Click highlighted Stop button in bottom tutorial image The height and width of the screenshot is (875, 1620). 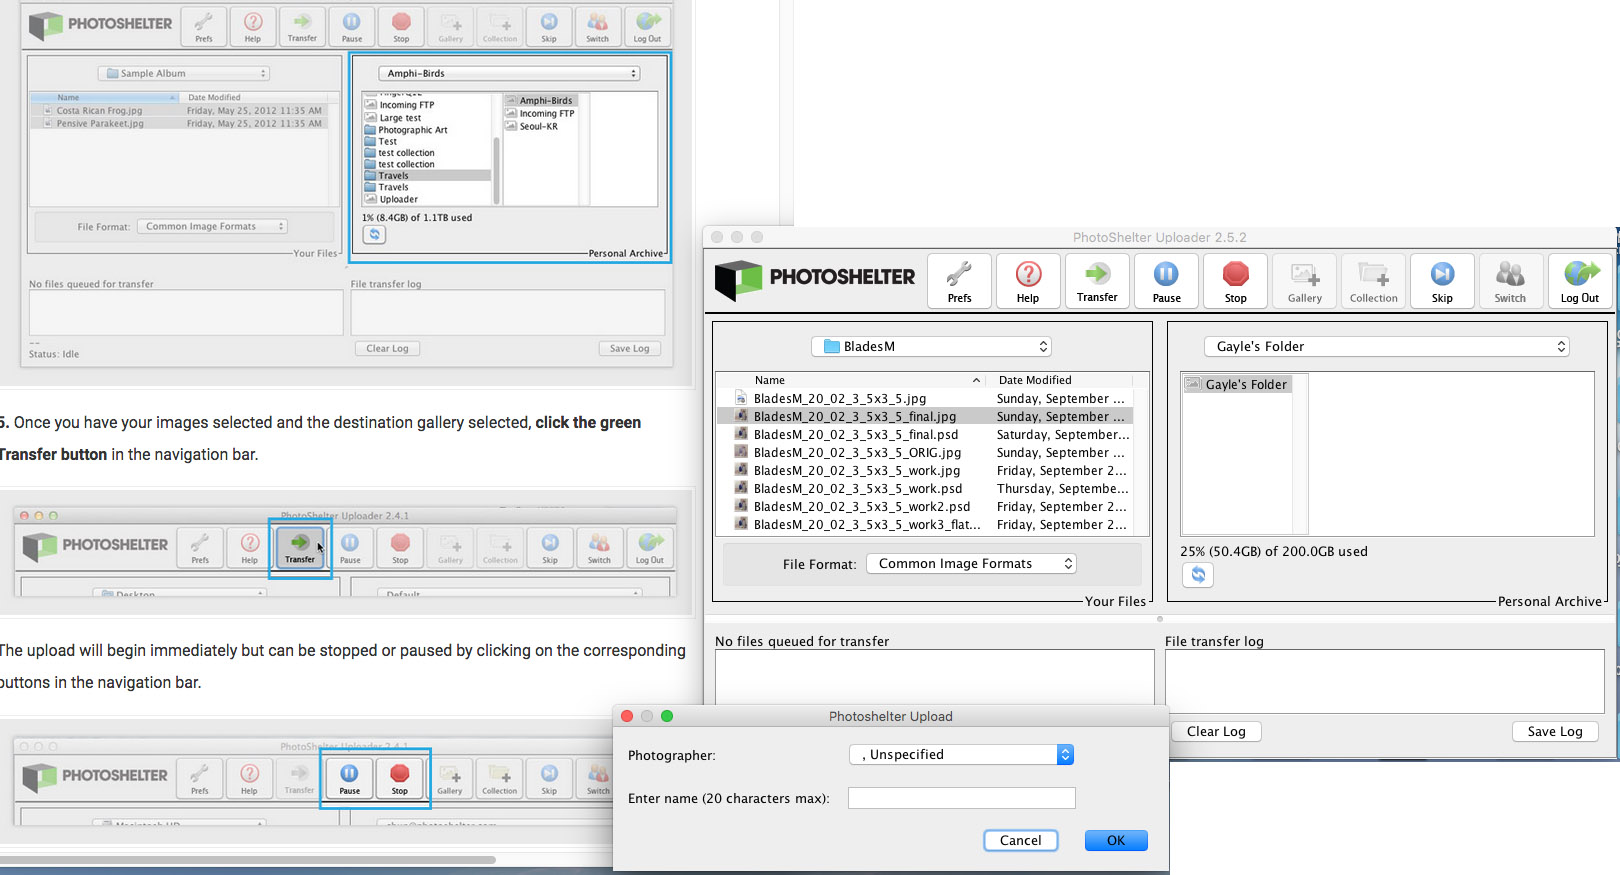[x=399, y=778]
